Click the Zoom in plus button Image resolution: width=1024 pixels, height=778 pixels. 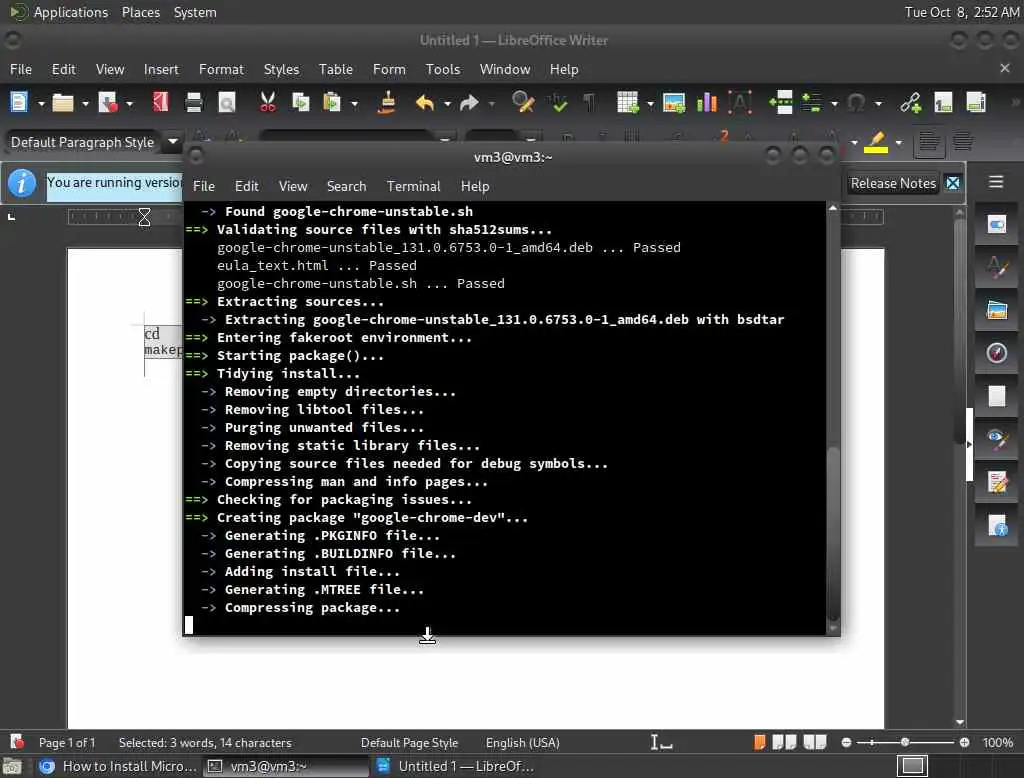tap(964, 743)
